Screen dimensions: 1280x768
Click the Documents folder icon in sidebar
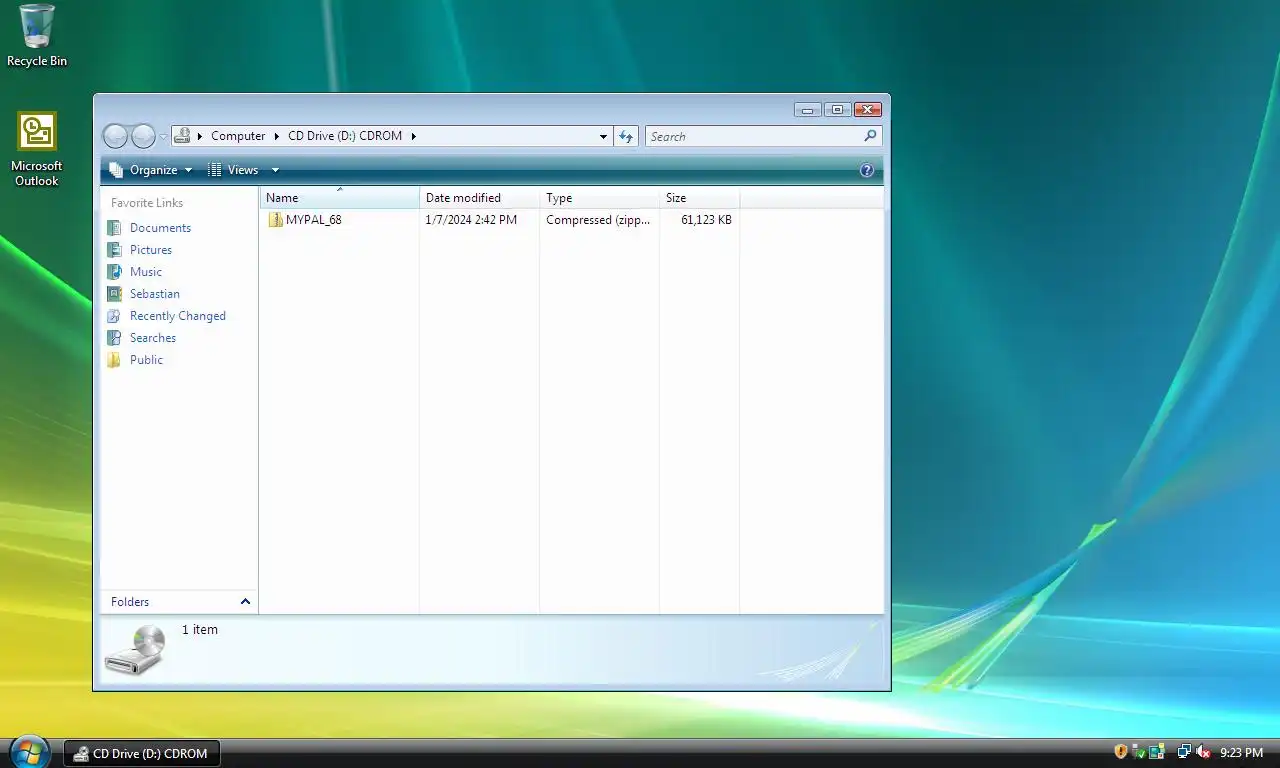pos(114,228)
